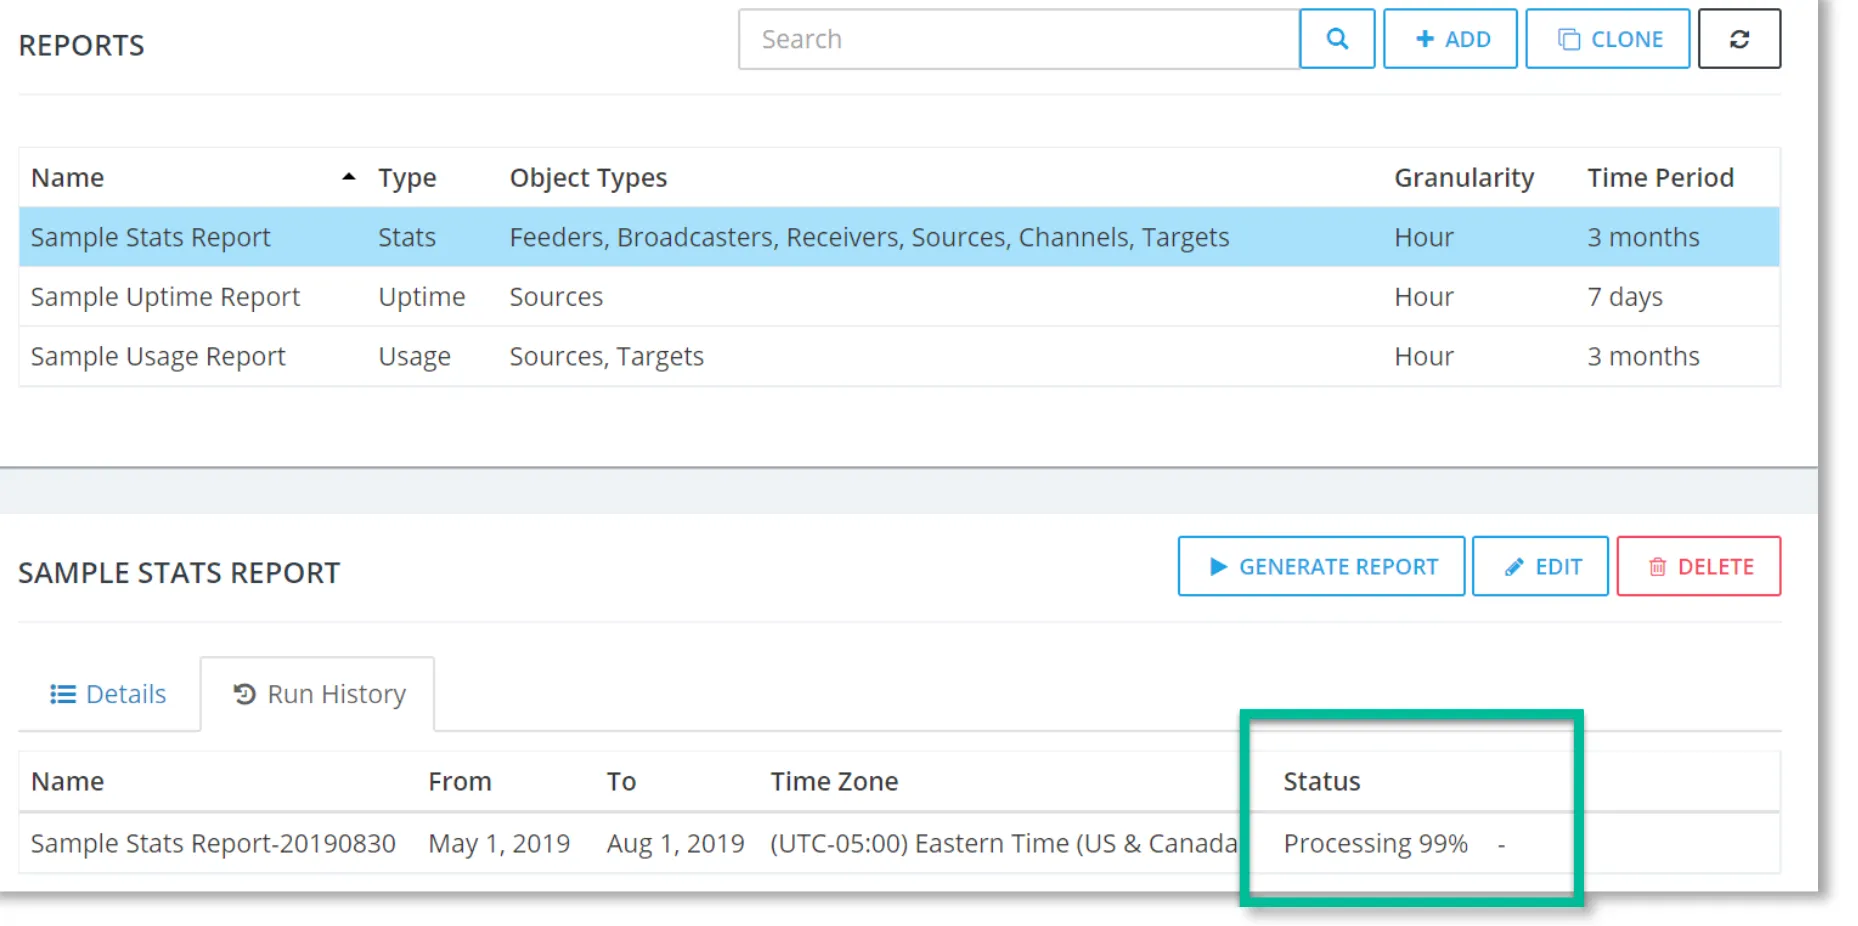Click the Stats type cell in the first row

tap(407, 237)
